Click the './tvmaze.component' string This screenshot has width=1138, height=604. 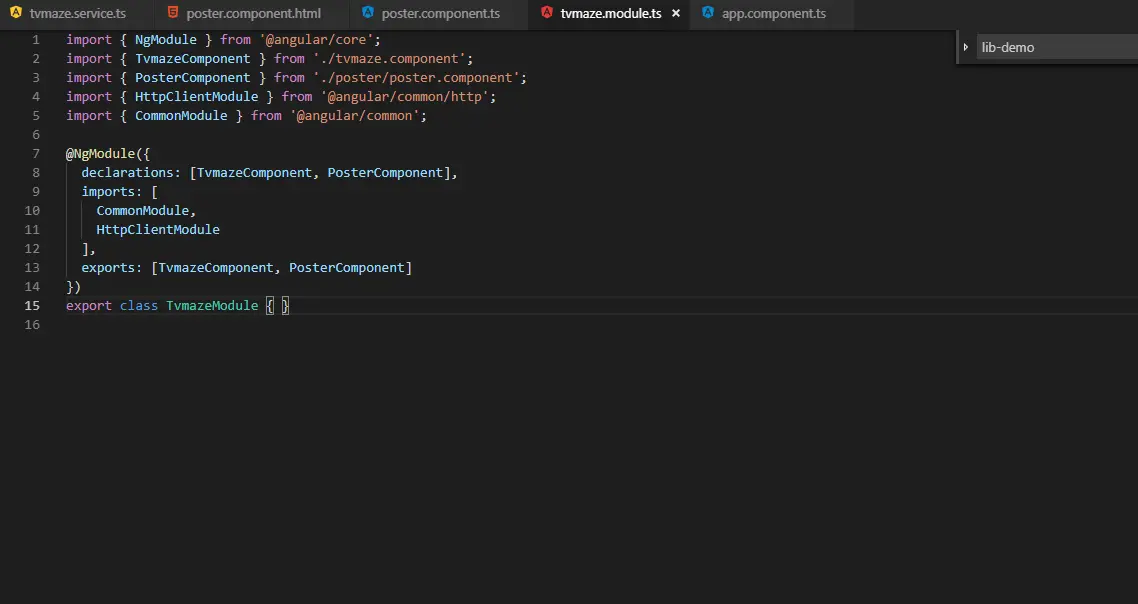[389, 59]
